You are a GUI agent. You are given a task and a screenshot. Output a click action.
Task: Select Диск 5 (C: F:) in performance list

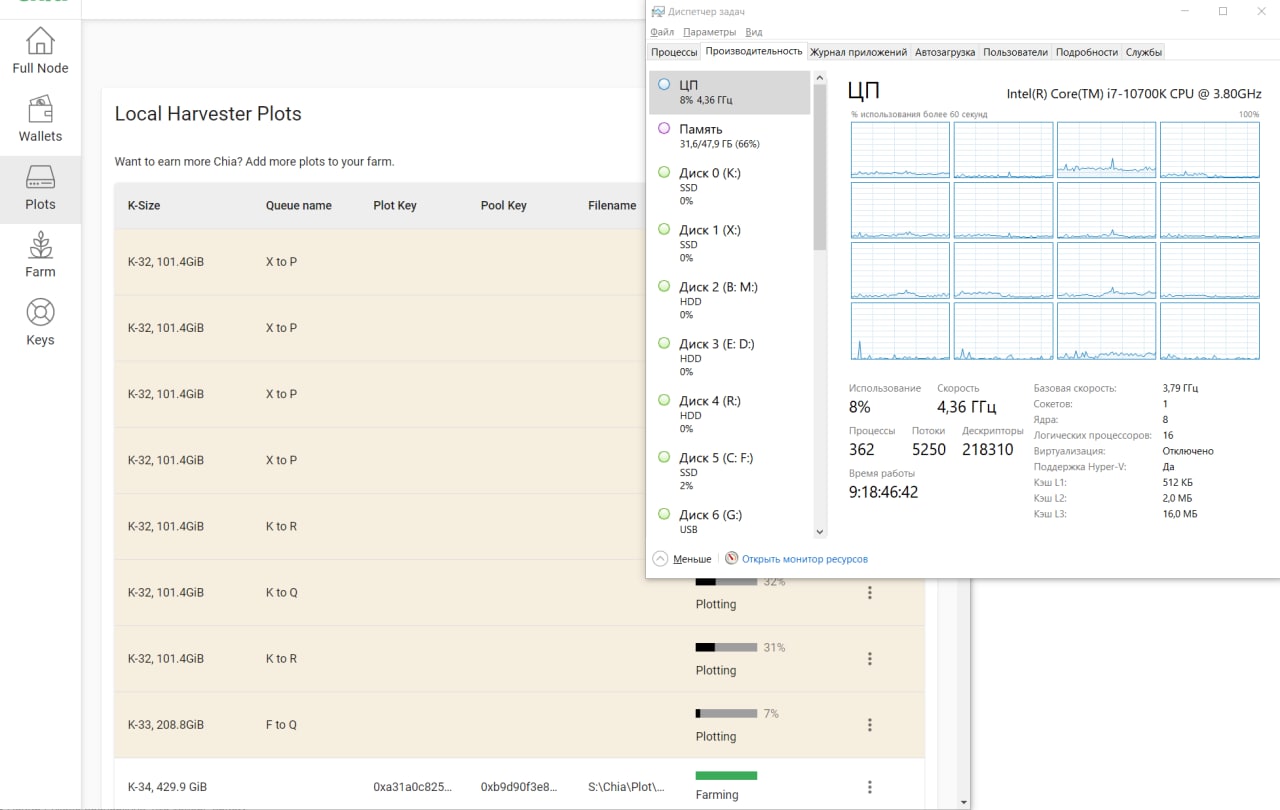coord(730,471)
